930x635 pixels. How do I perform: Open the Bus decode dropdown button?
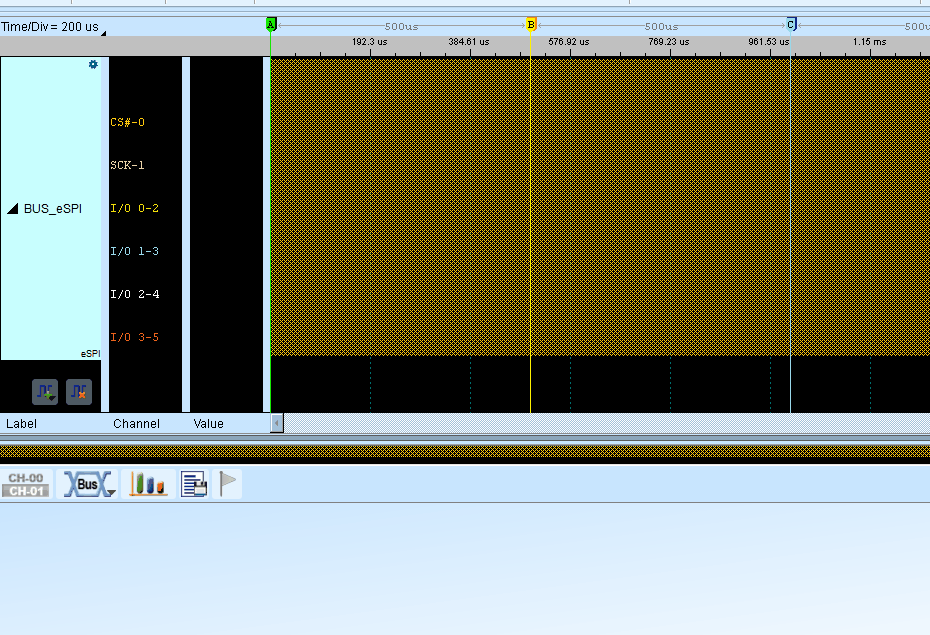90,485
